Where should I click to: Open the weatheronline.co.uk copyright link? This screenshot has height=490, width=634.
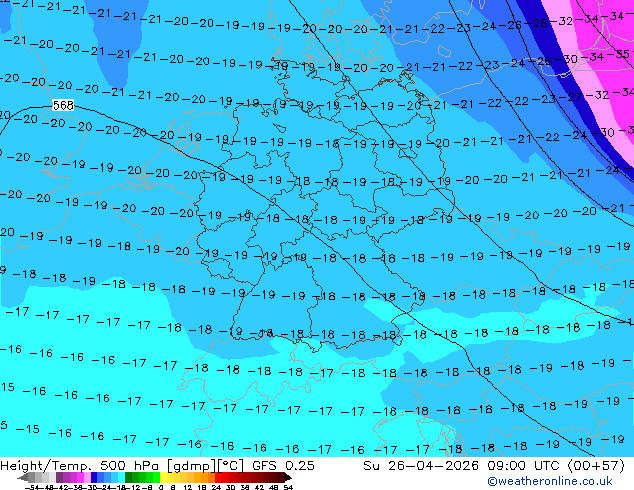(x=549, y=481)
